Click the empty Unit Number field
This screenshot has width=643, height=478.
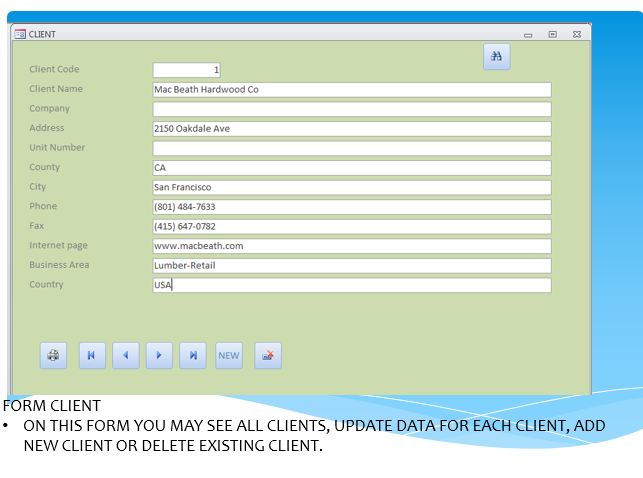click(x=350, y=148)
